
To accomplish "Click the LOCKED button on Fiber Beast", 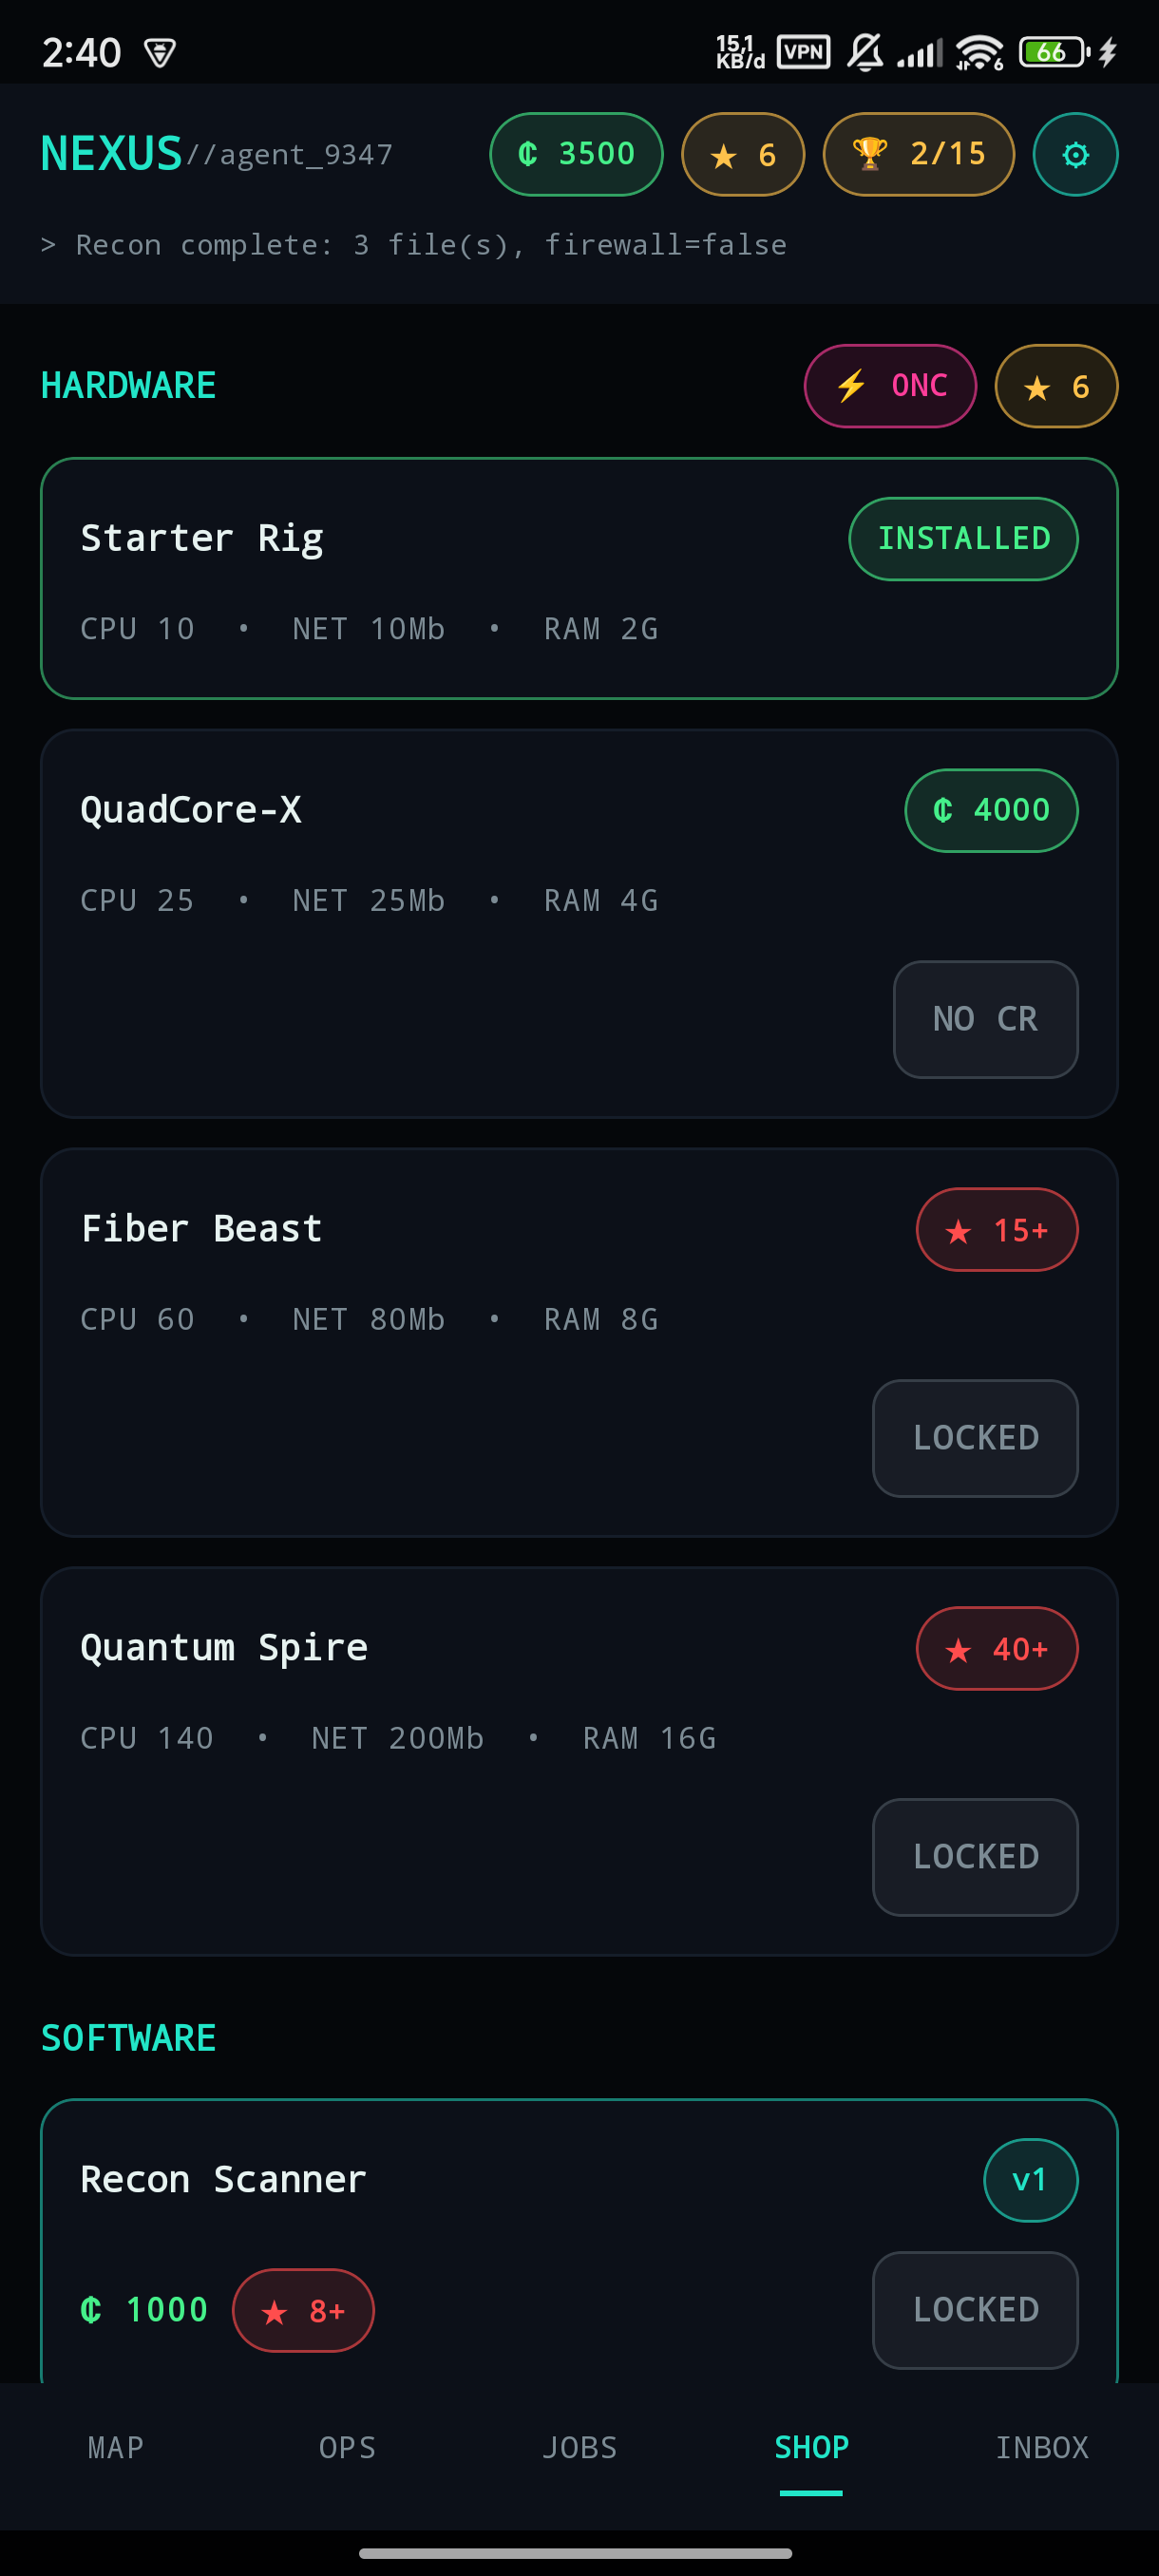I will point(975,1438).
